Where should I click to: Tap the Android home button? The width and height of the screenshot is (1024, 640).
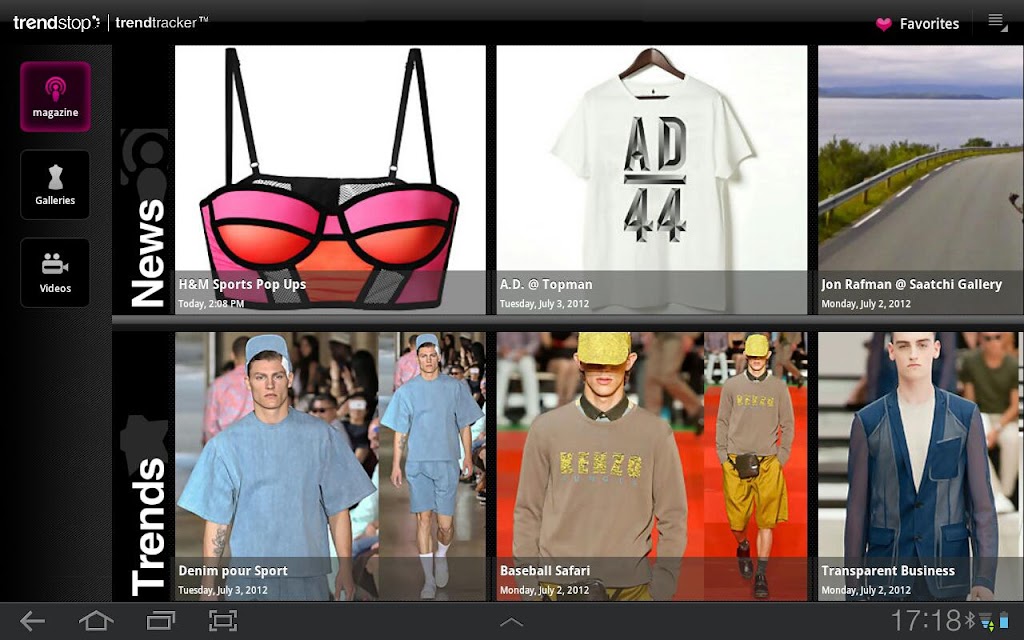point(96,620)
